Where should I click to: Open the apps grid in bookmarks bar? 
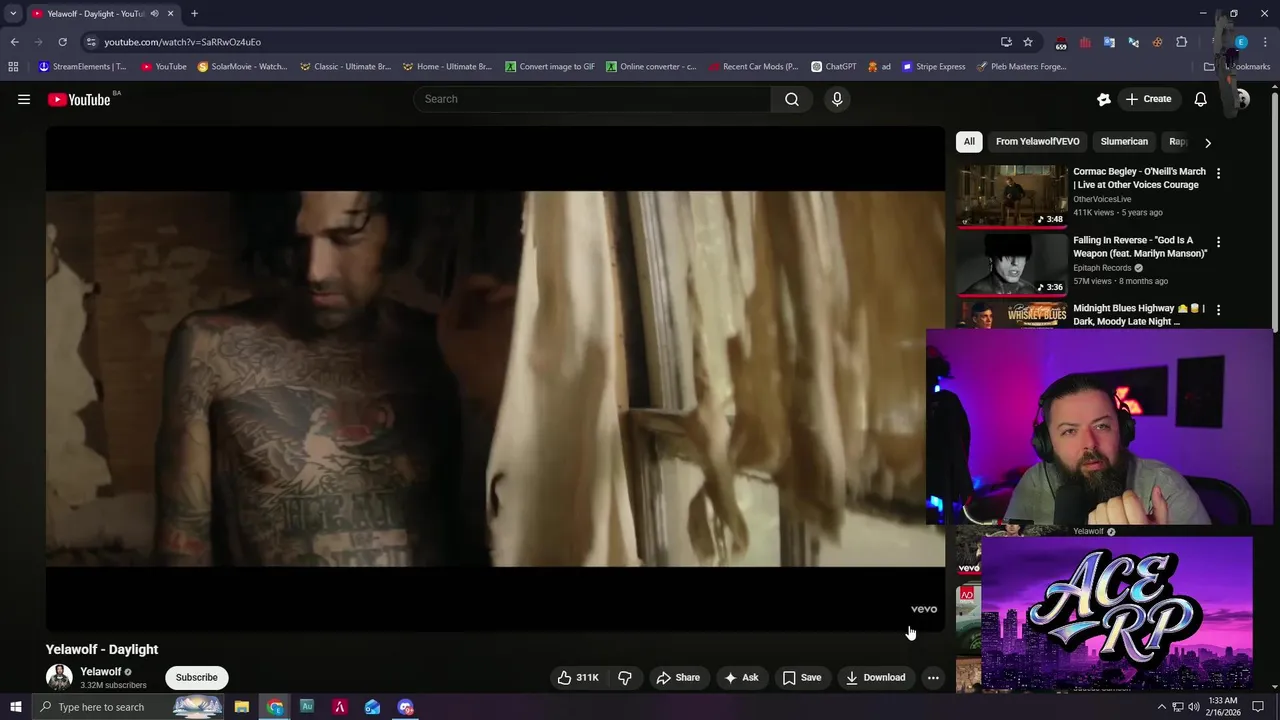click(x=13, y=67)
